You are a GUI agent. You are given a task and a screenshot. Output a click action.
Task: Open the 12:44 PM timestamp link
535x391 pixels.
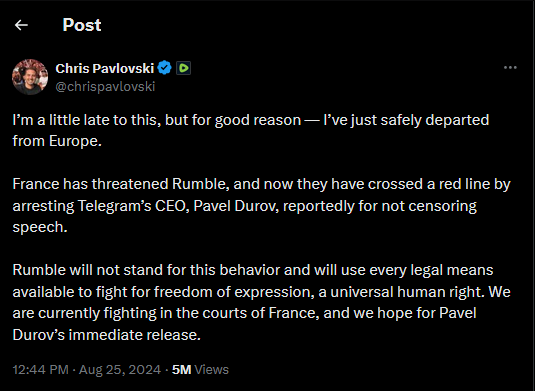pos(41,370)
